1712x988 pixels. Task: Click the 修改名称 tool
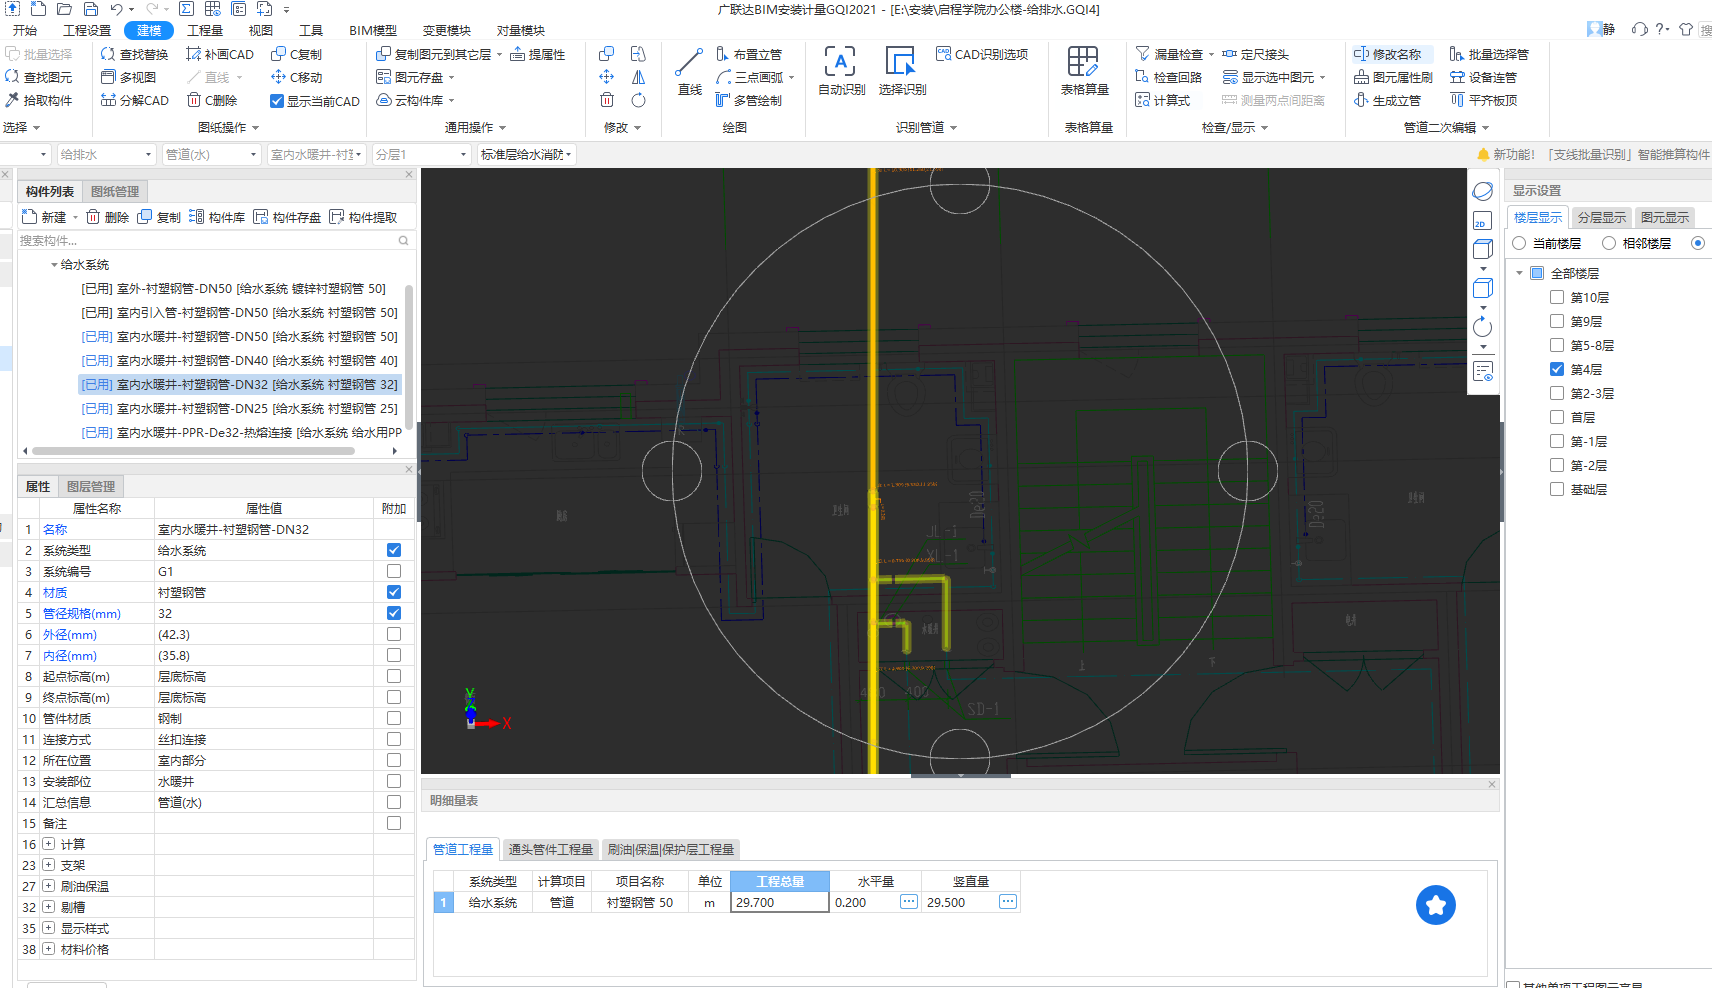1388,54
